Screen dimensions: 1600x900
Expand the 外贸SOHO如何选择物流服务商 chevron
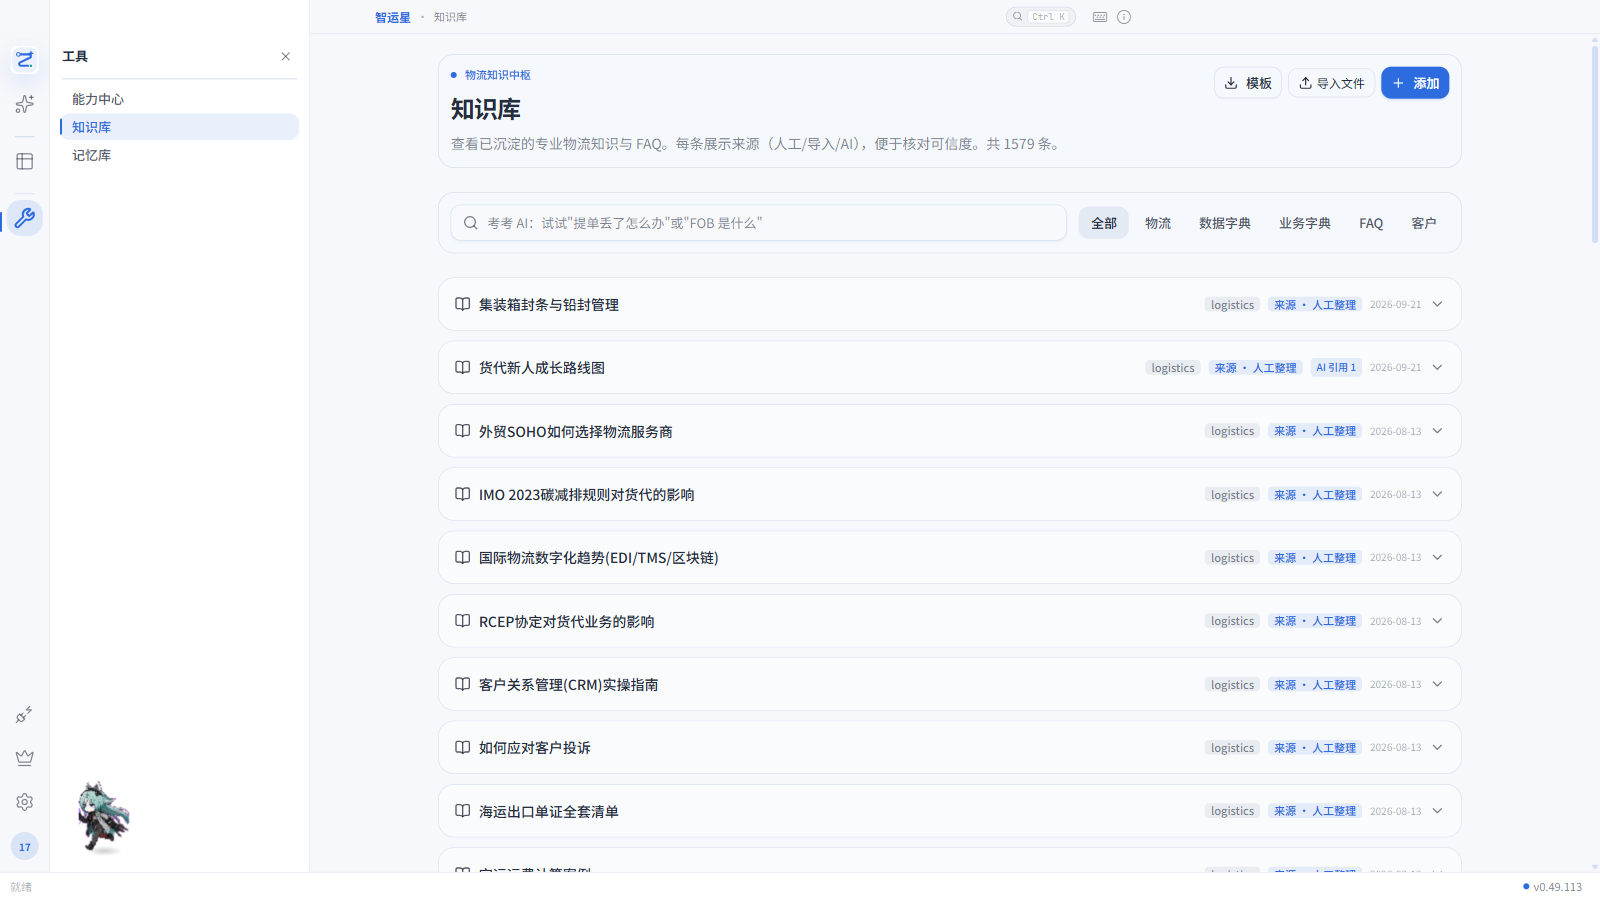click(1437, 431)
